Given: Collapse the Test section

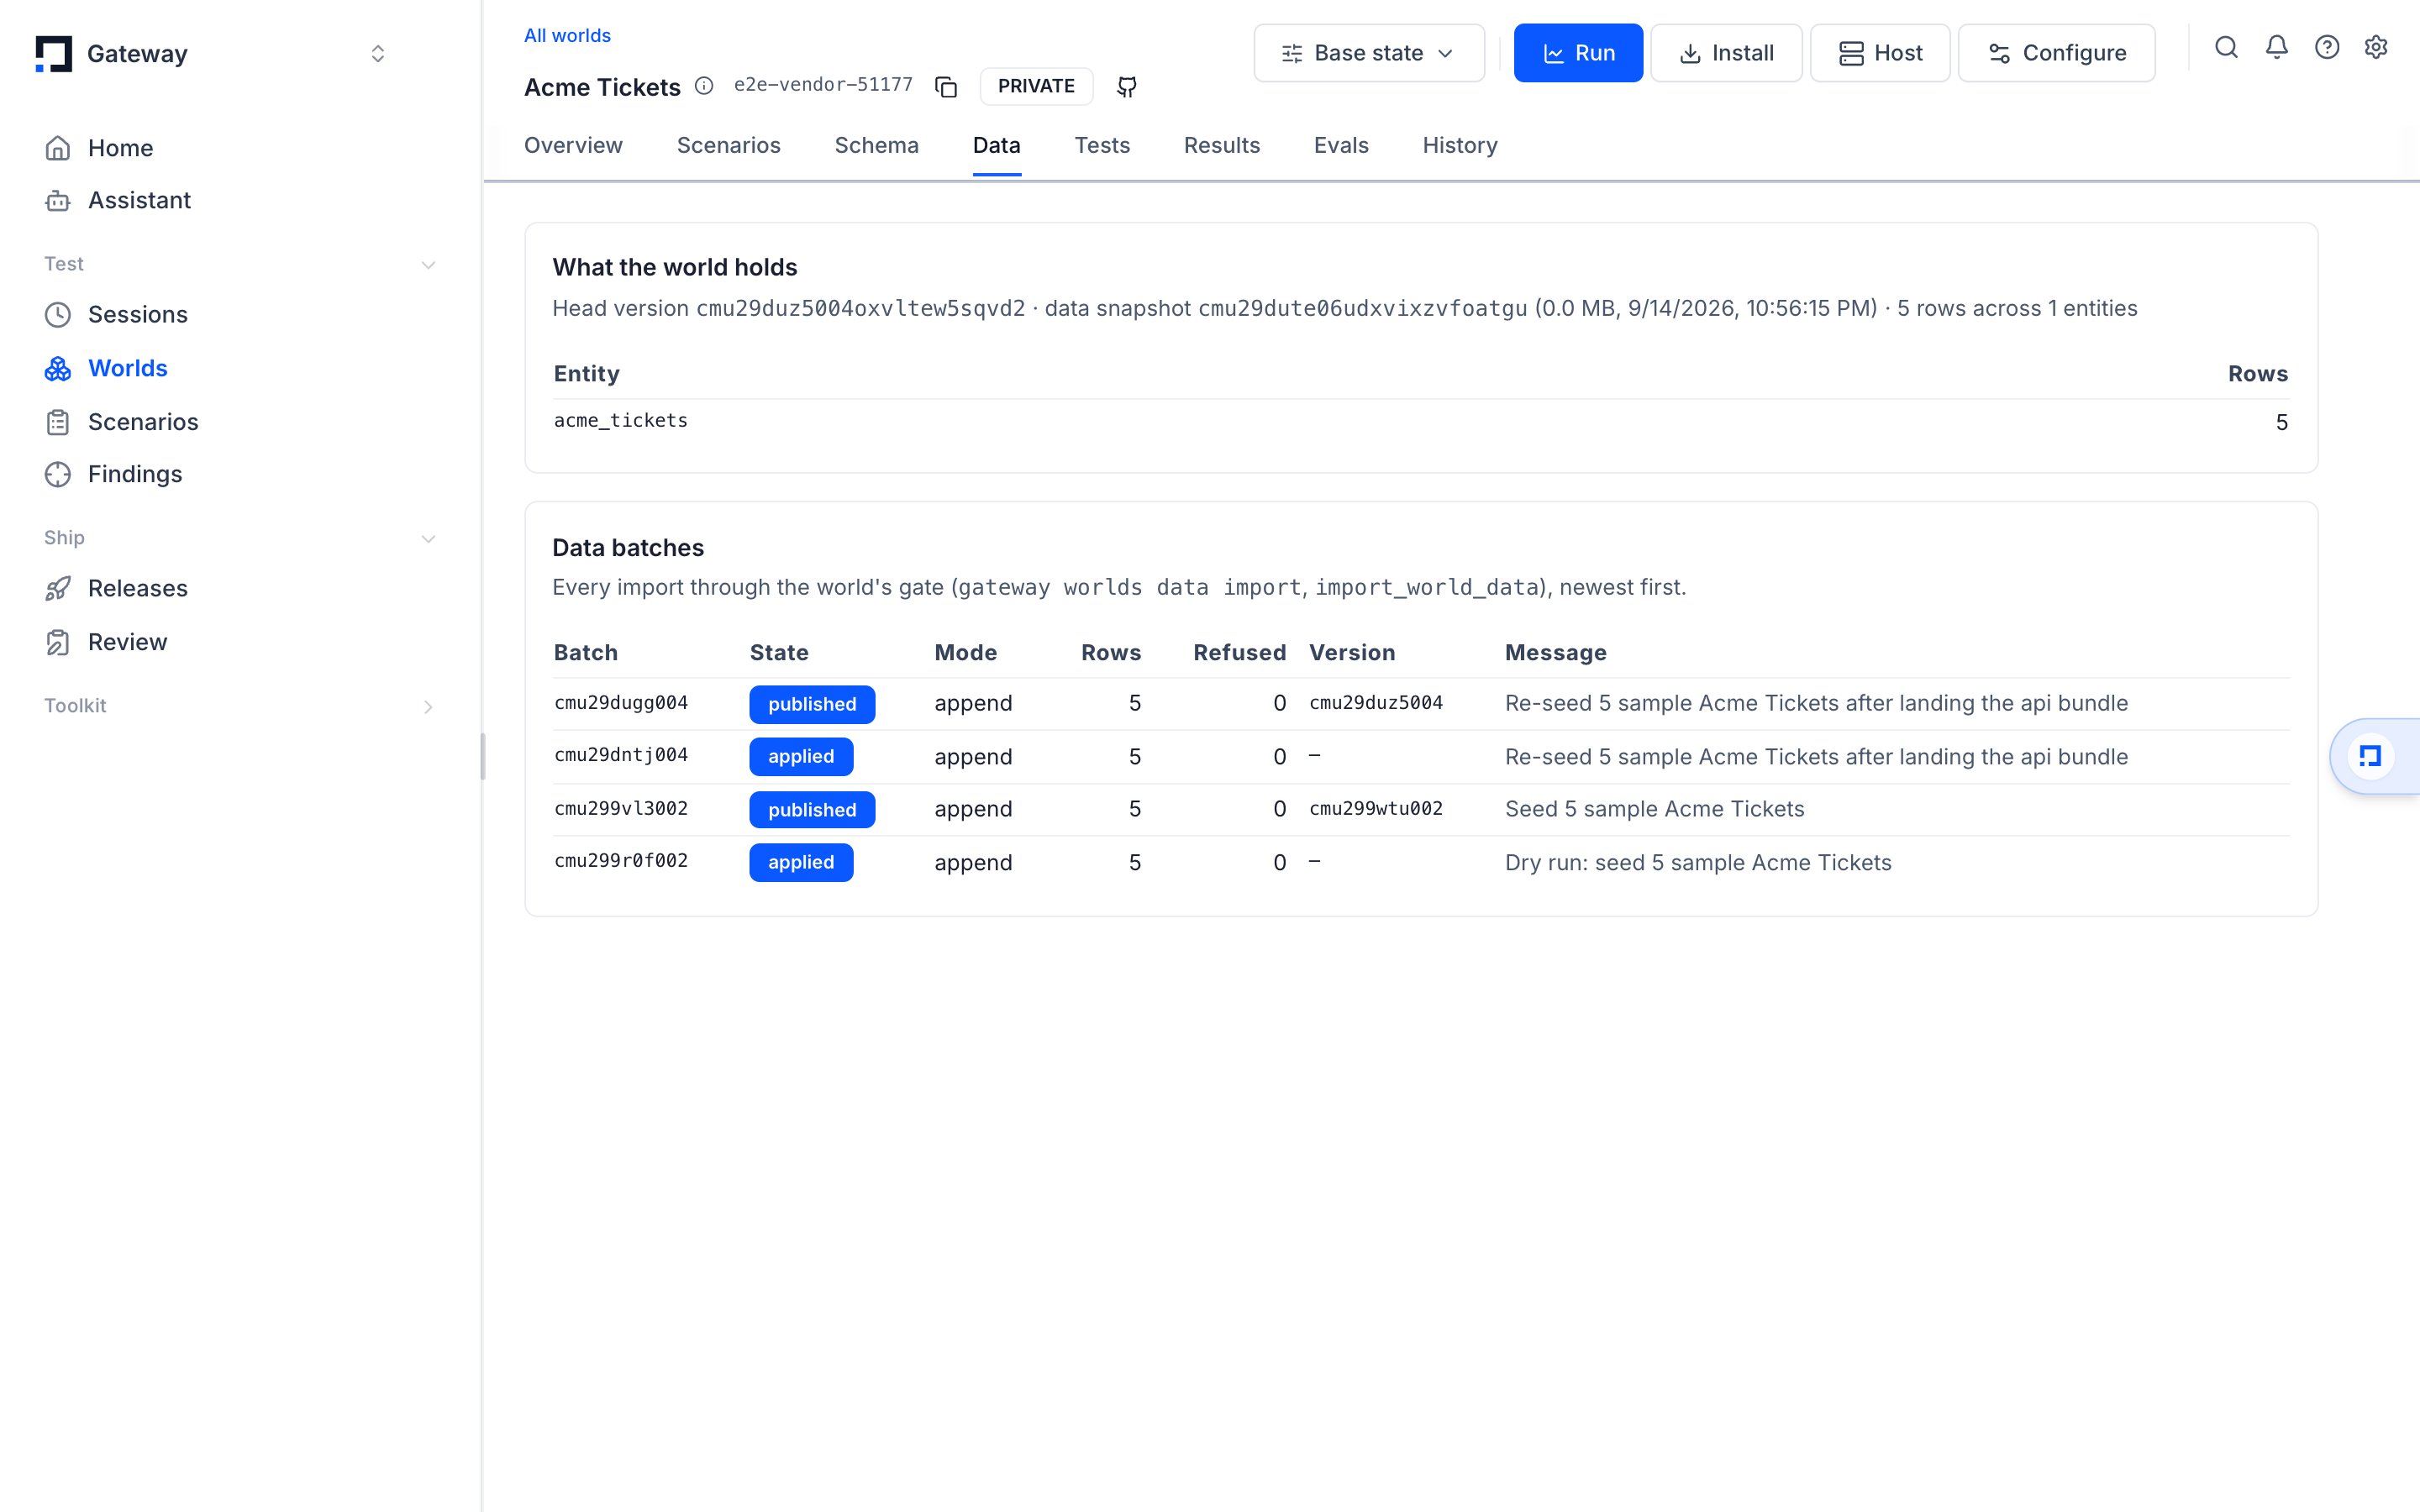Looking at the screenshot, I should 428,265.
